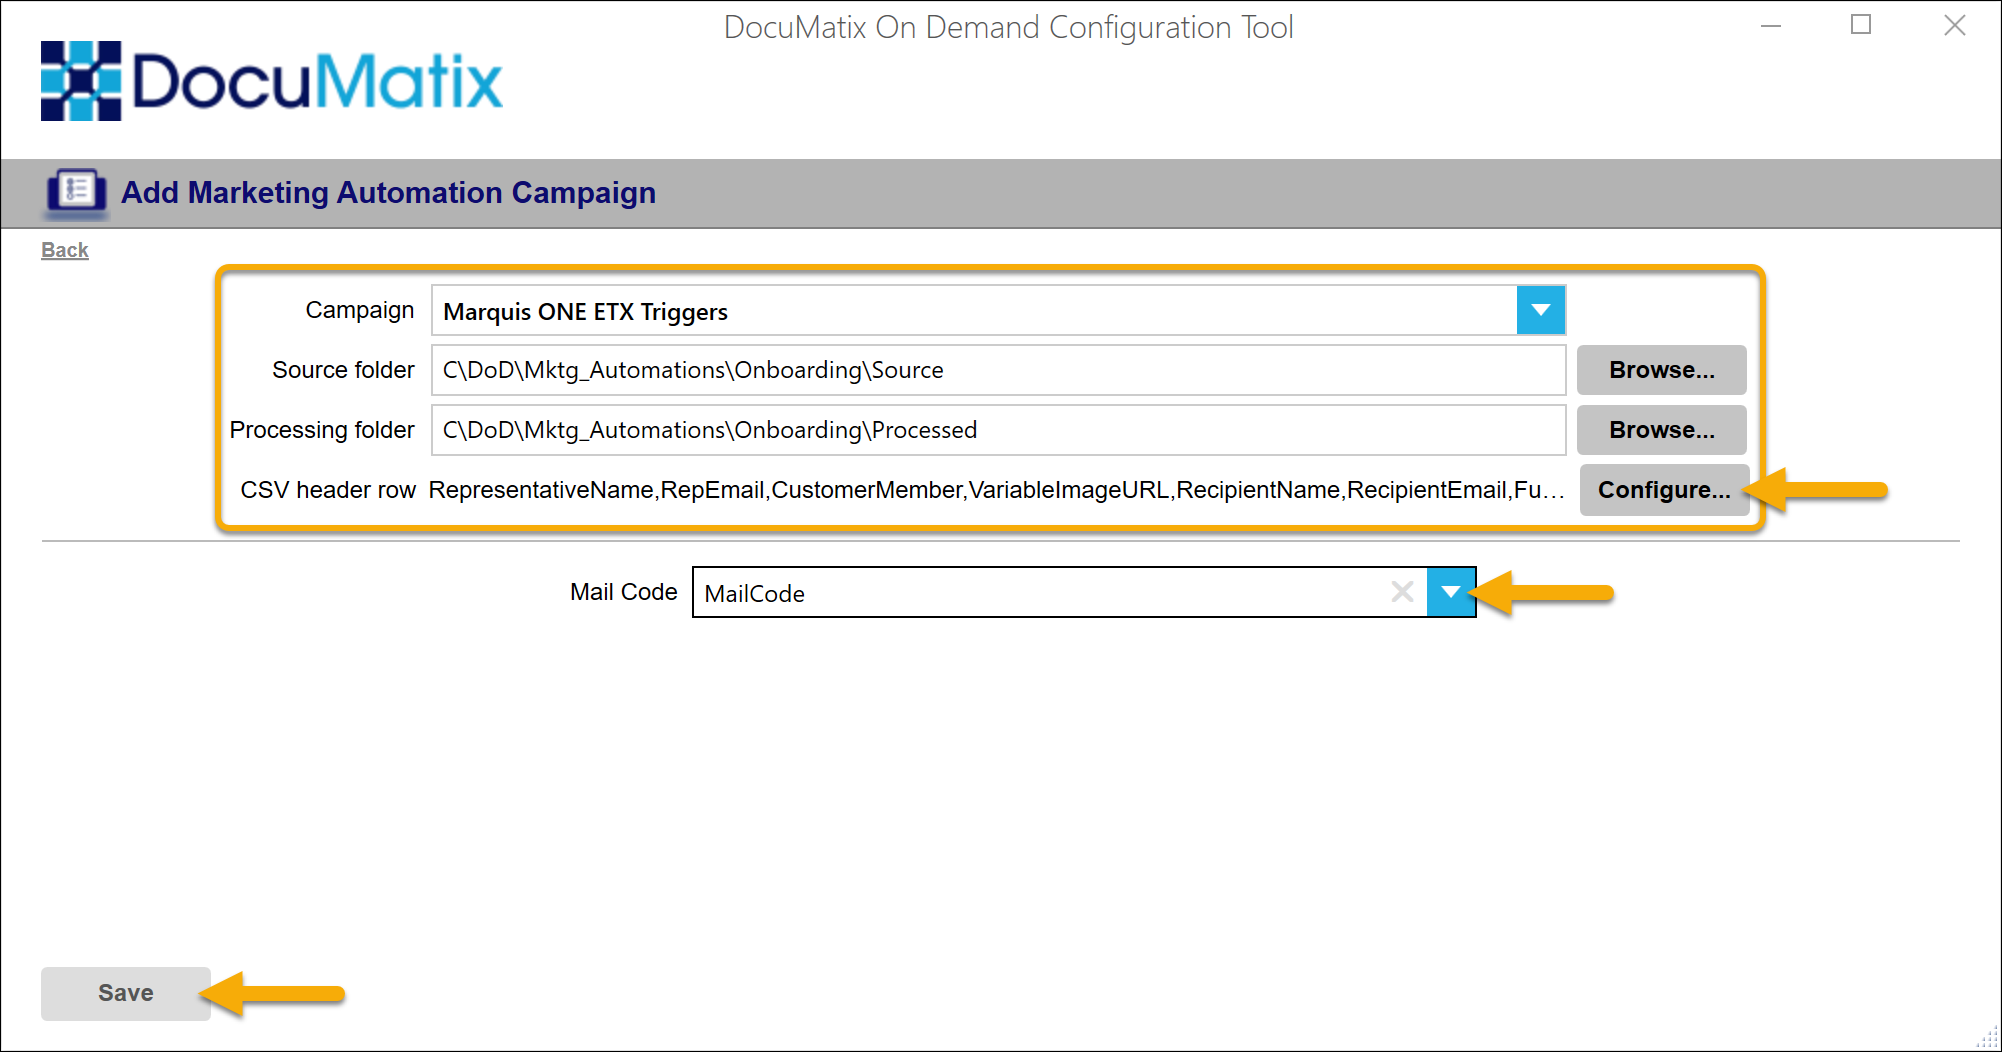Click the Mail Code label
This screenshot has height=1052, width=2002.
point(624,592)
